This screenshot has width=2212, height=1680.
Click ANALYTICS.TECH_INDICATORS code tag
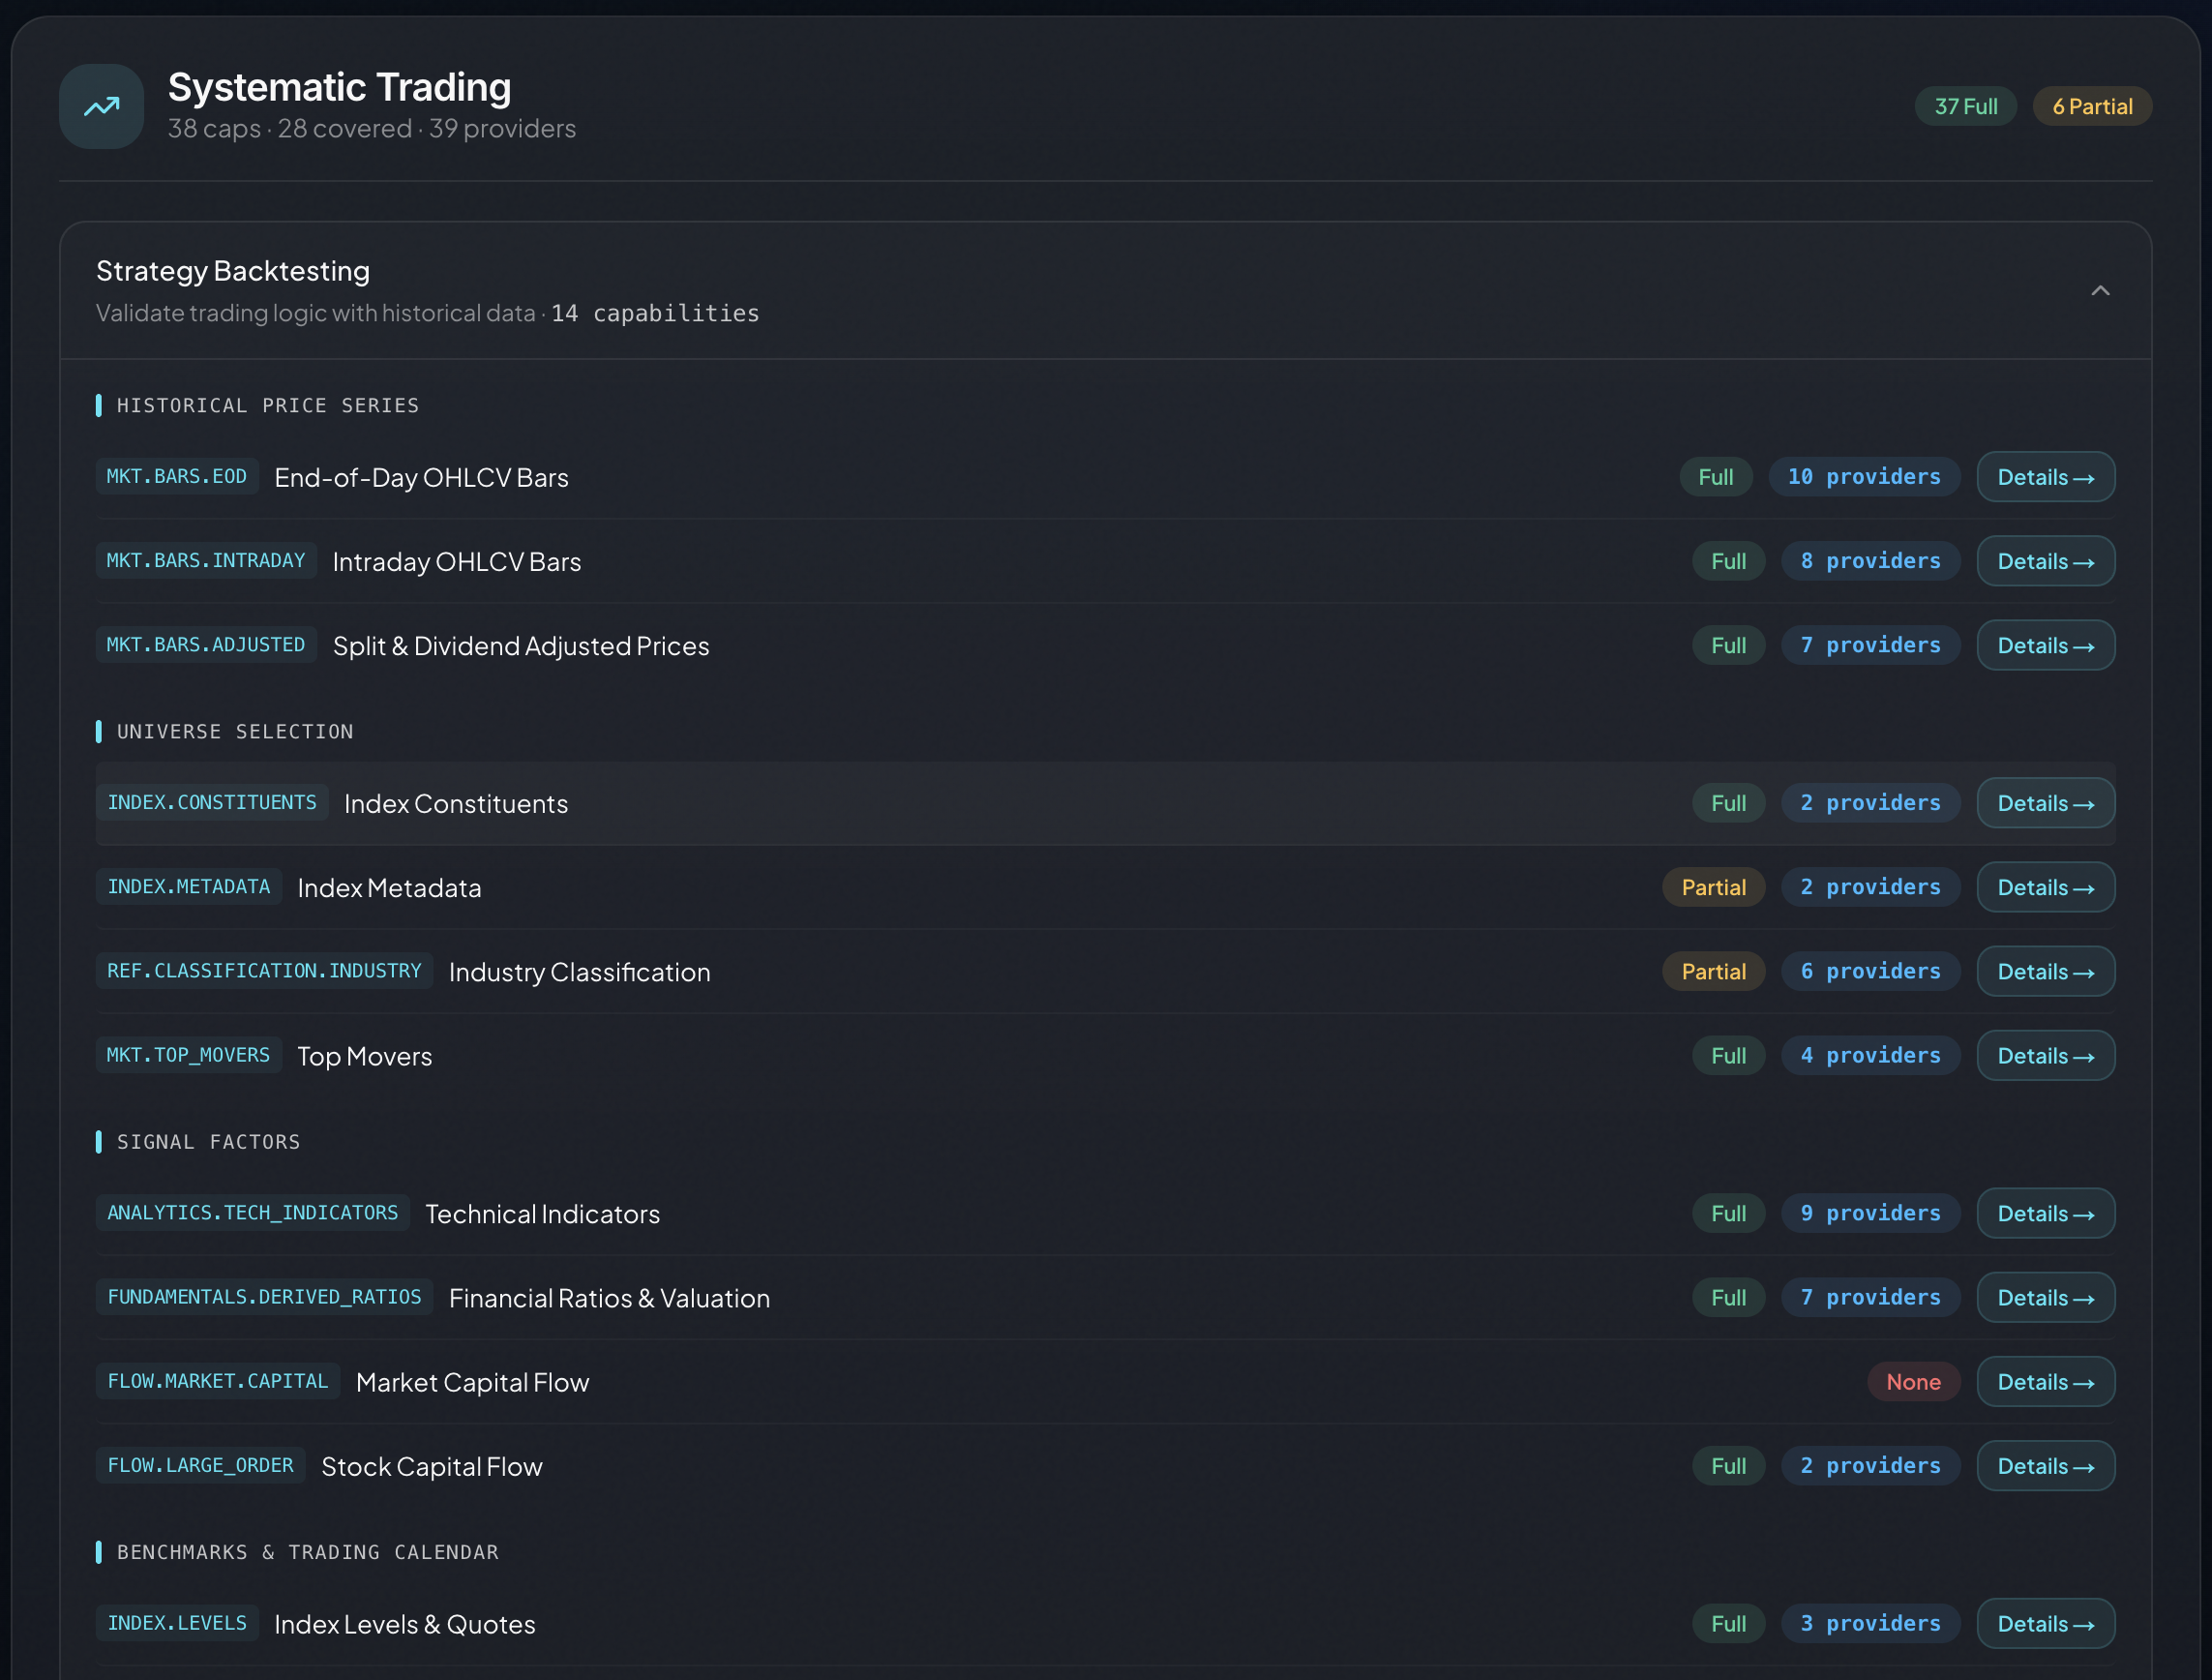coord(252,1213)
